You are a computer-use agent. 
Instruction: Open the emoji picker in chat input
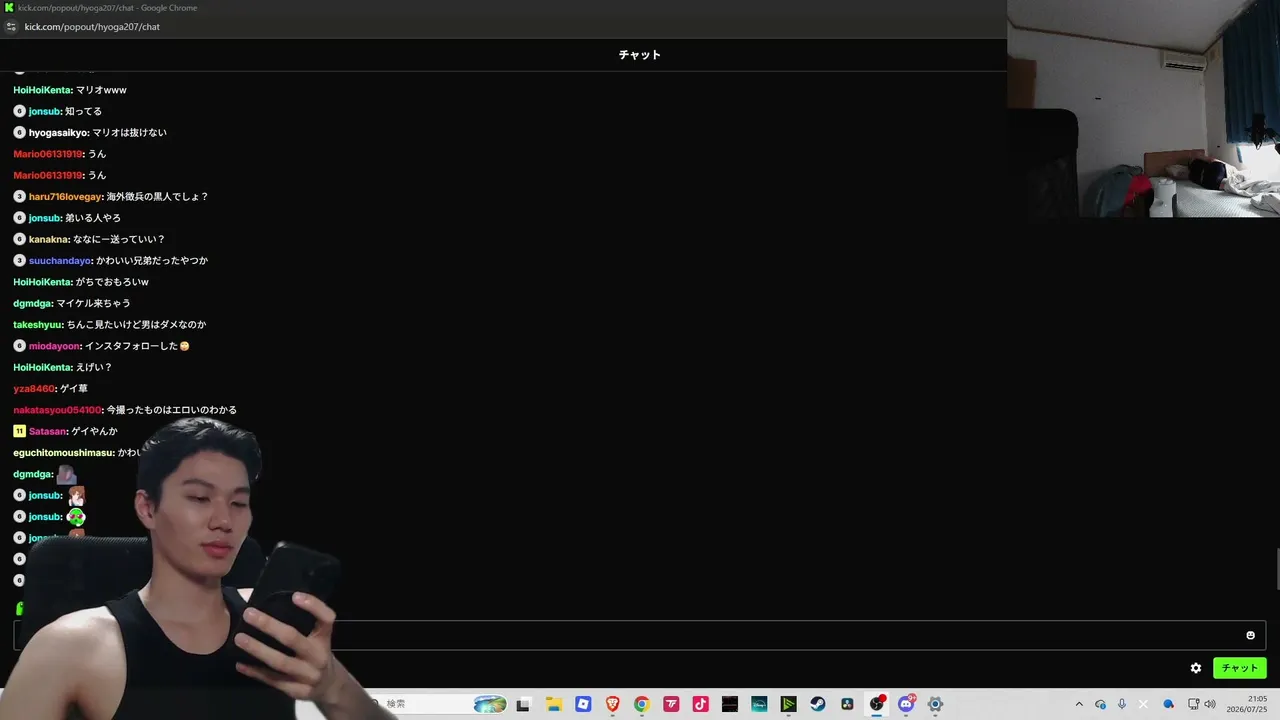[x=1250, y=635]
